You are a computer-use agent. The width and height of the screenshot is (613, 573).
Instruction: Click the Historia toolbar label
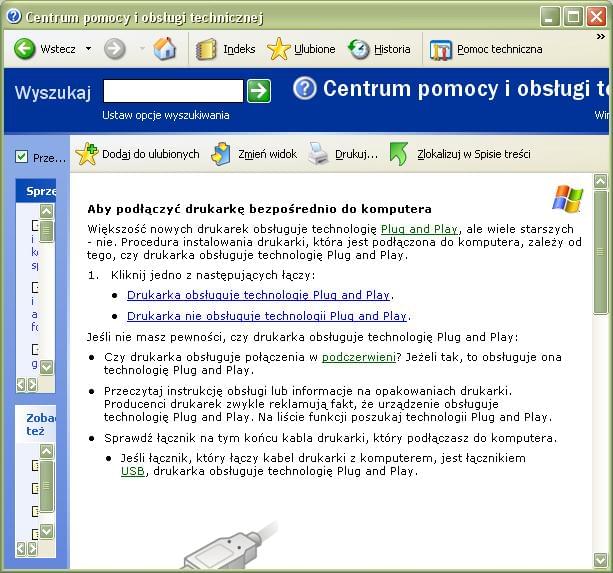(392, 49)
